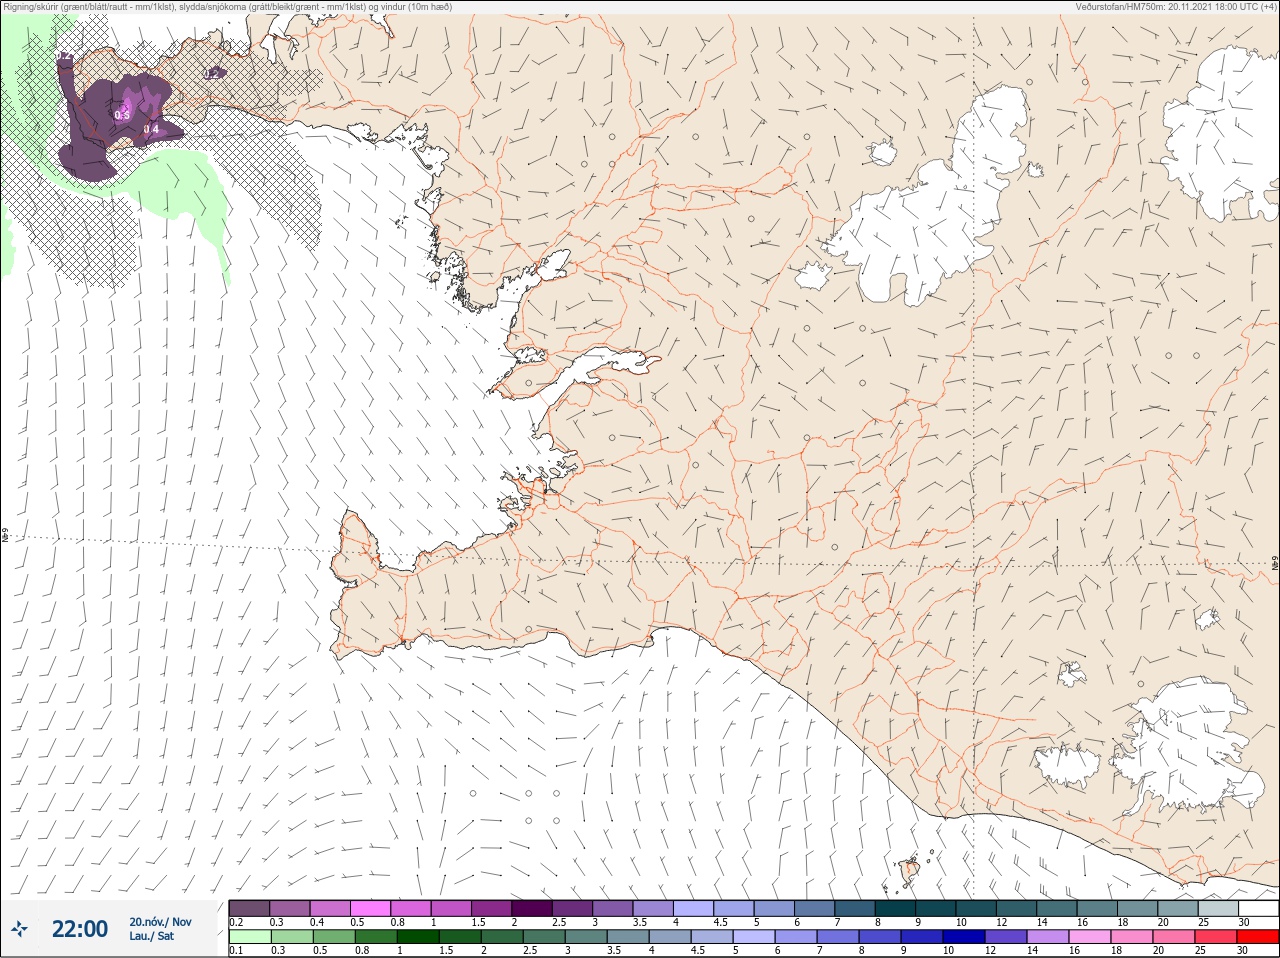Image resolution: width=1280 pixels, height=958 pixels.
Task: Click the '0.1' value label starting the lower legend row
Action: pyautogui.click(x=236, y=951)
